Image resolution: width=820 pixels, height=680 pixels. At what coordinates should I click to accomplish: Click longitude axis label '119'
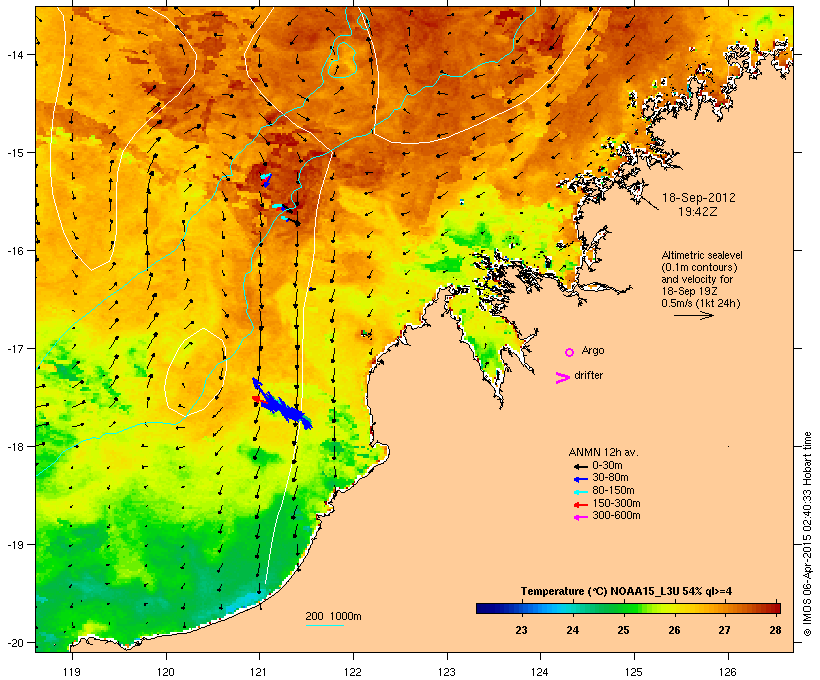(x=72, y=672)
